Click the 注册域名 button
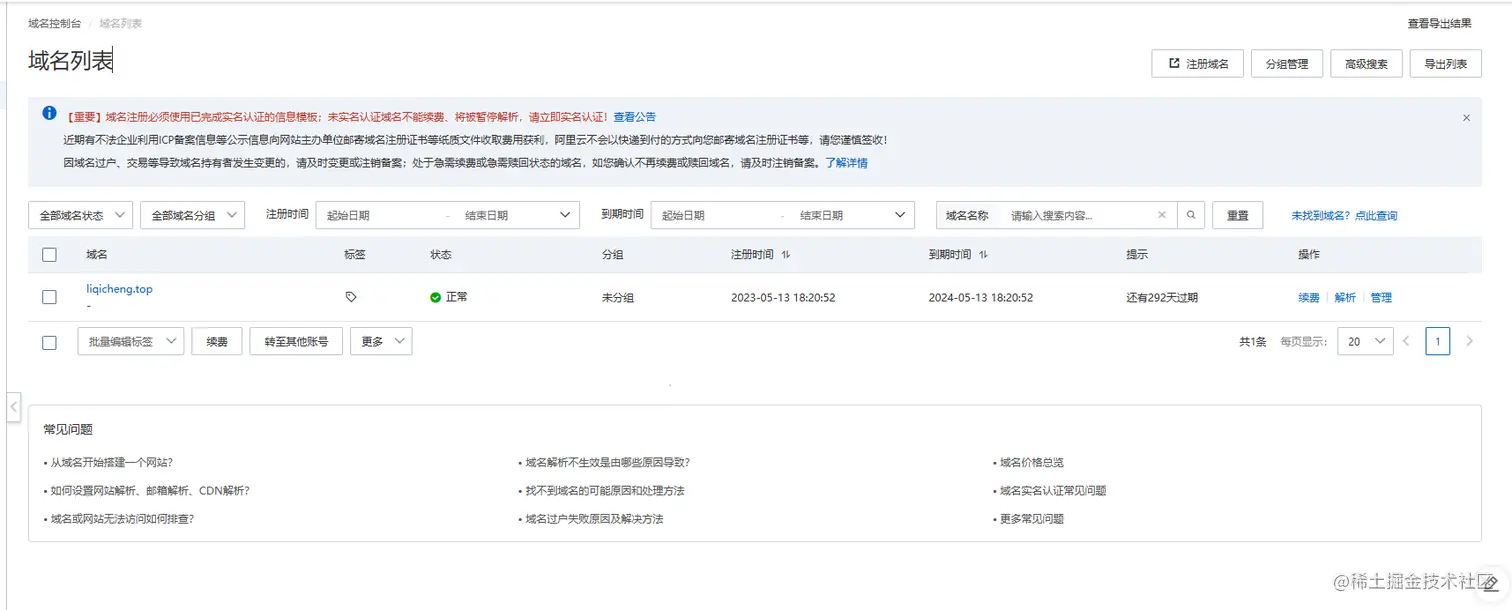Viewport: 1512px width, 610px height. pyautogui.click(x=1198, y=64)
